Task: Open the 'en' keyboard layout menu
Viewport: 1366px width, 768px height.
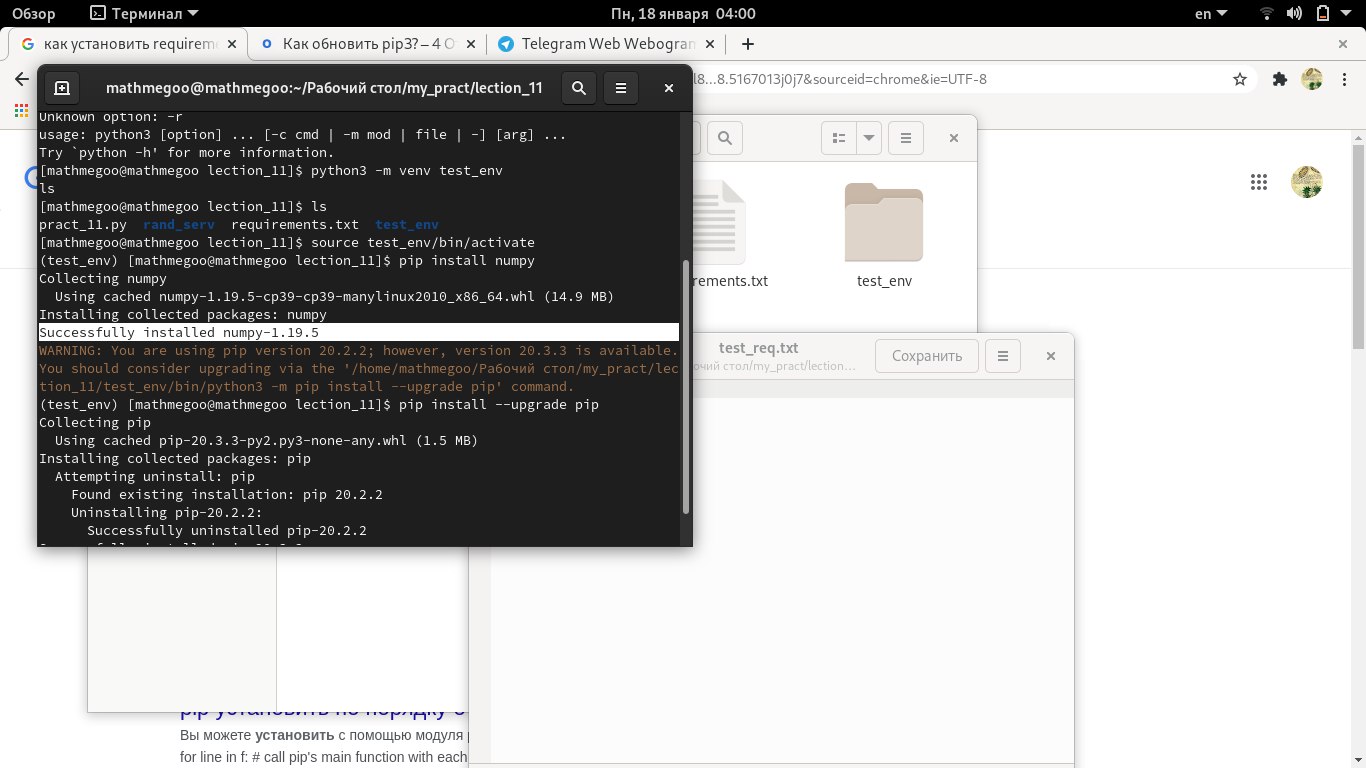Action: 1209,13
